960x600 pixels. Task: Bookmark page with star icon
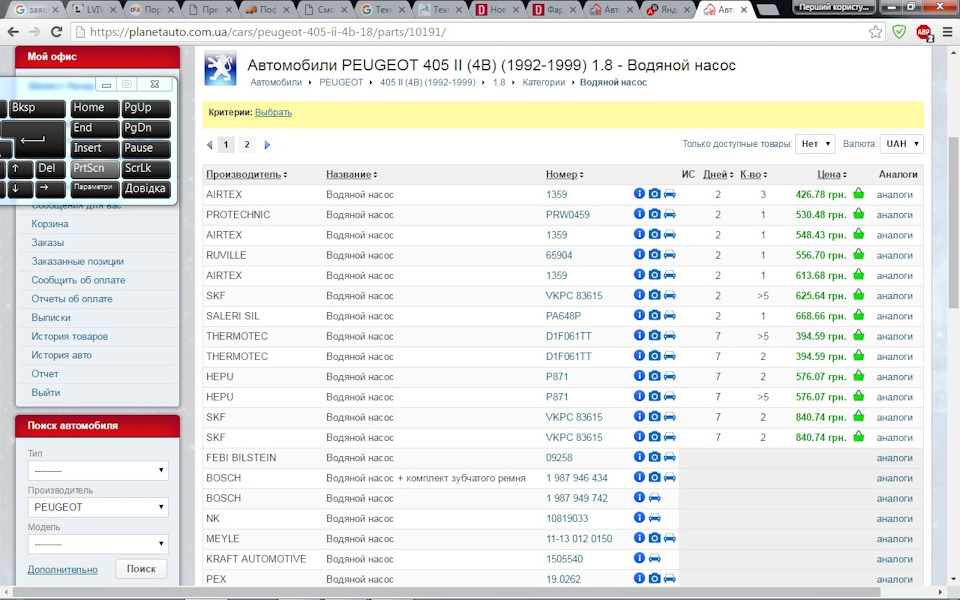[876, 32]
